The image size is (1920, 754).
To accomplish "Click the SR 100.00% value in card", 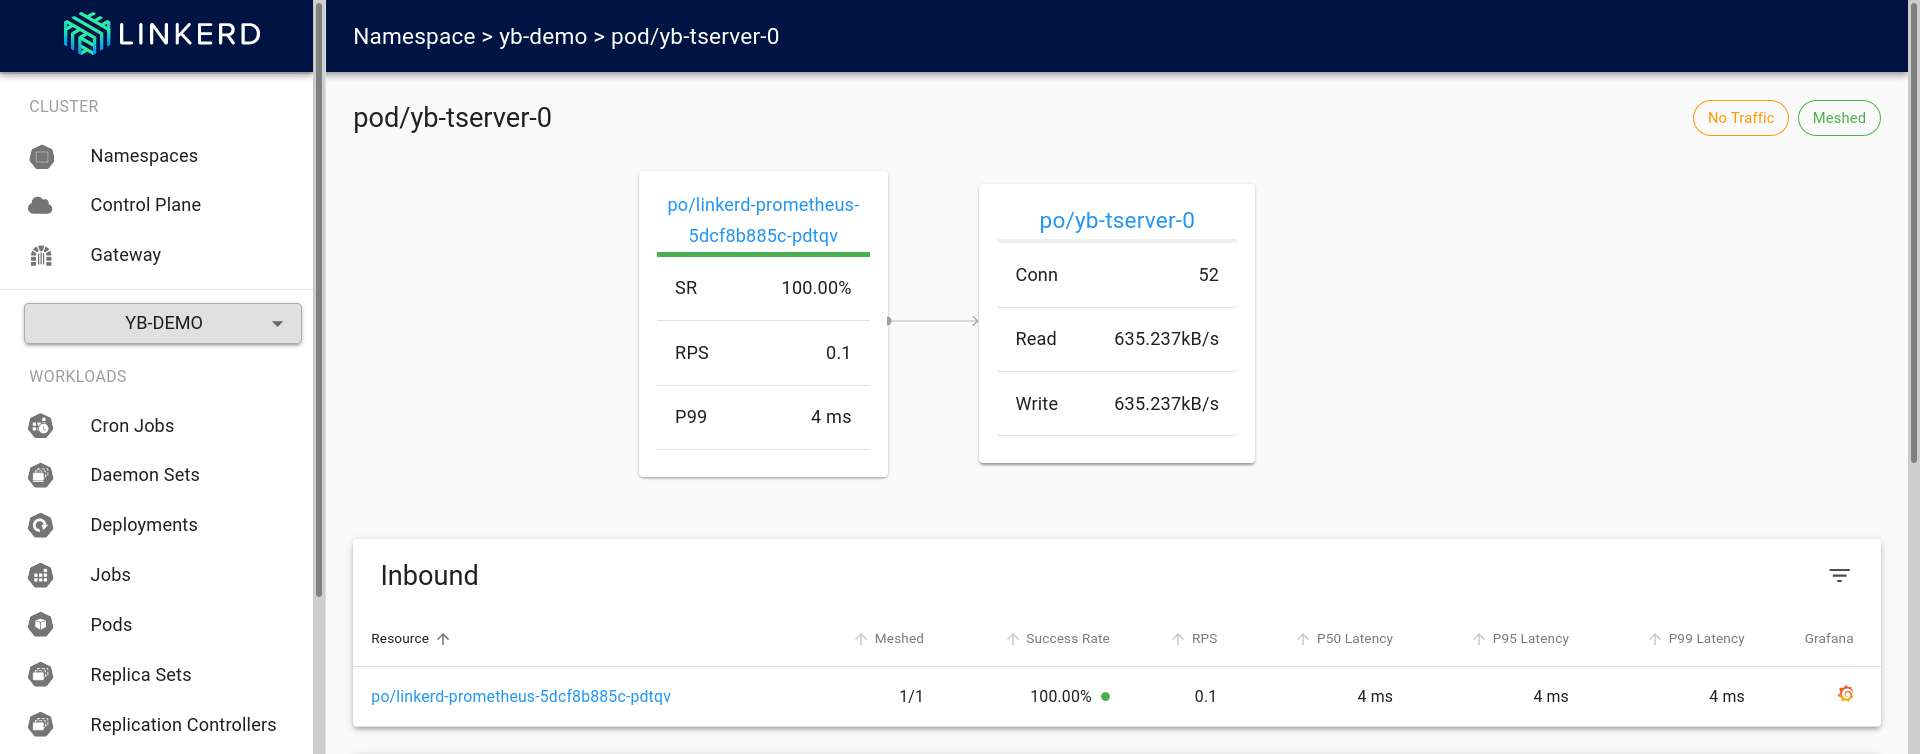I will [x=816, y=288].
